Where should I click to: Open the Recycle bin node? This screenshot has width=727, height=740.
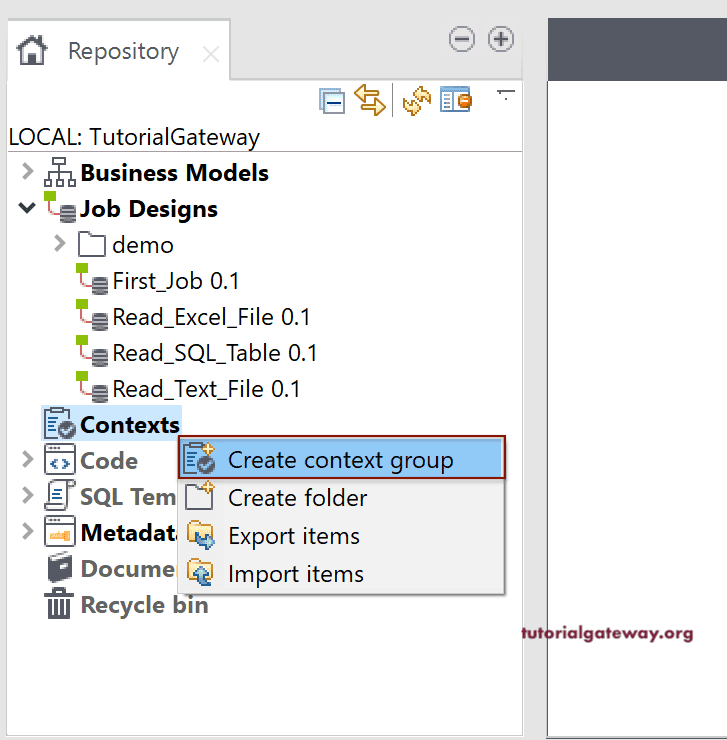point(143,605)
